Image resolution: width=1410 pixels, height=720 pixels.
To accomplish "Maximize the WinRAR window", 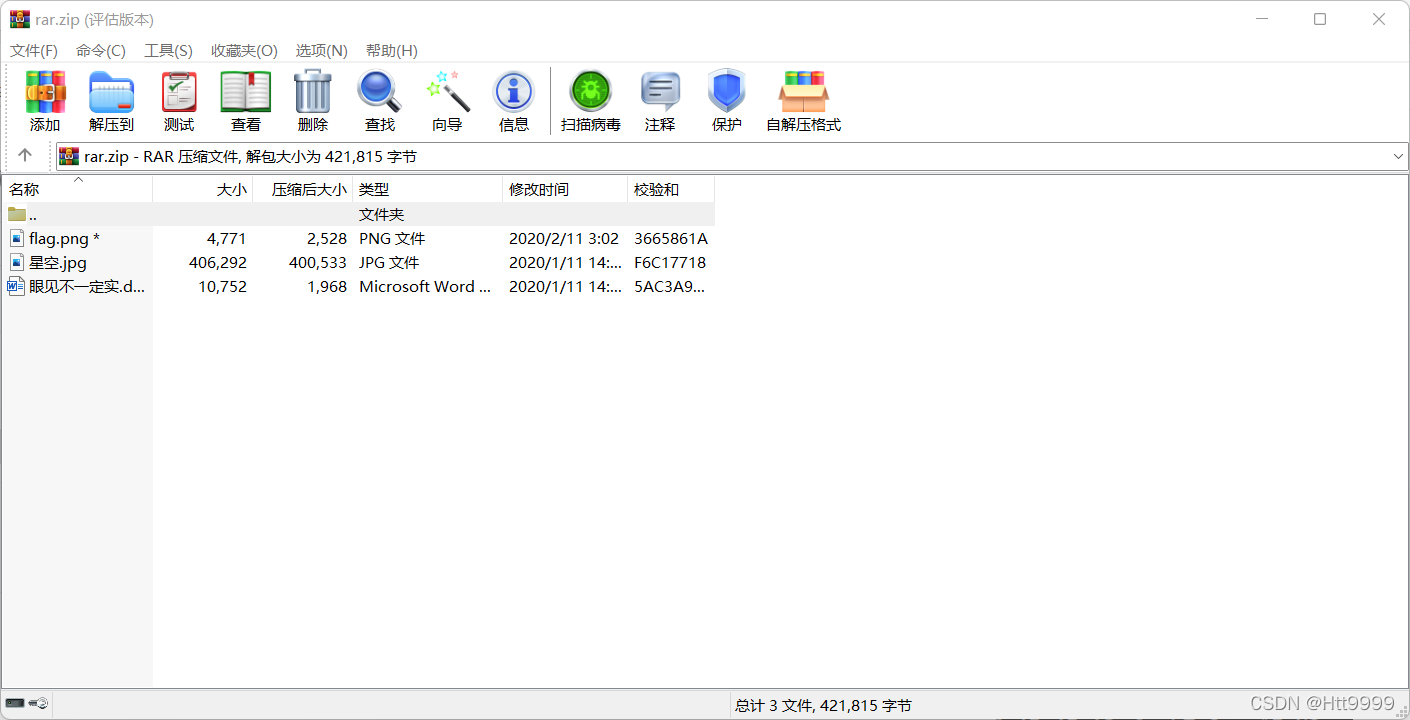I will coord(1320,19).
